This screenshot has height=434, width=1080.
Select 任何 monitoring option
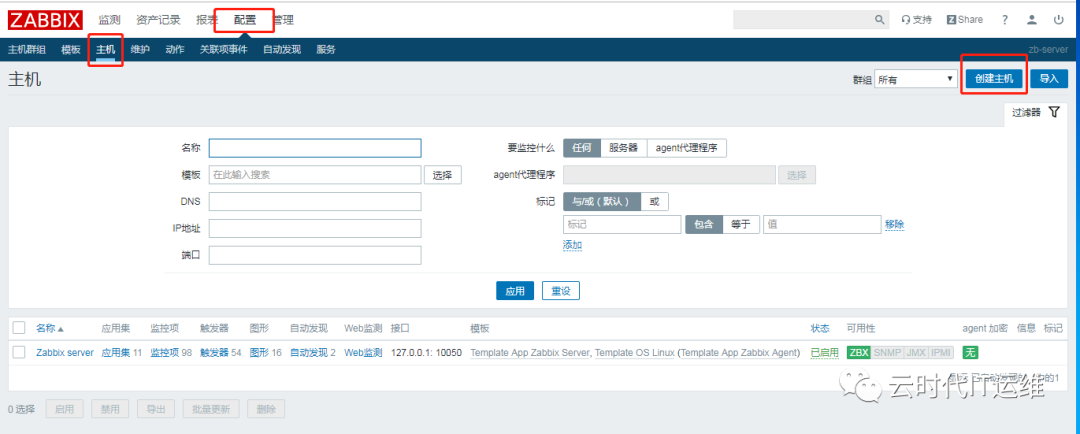coord(582,147)
